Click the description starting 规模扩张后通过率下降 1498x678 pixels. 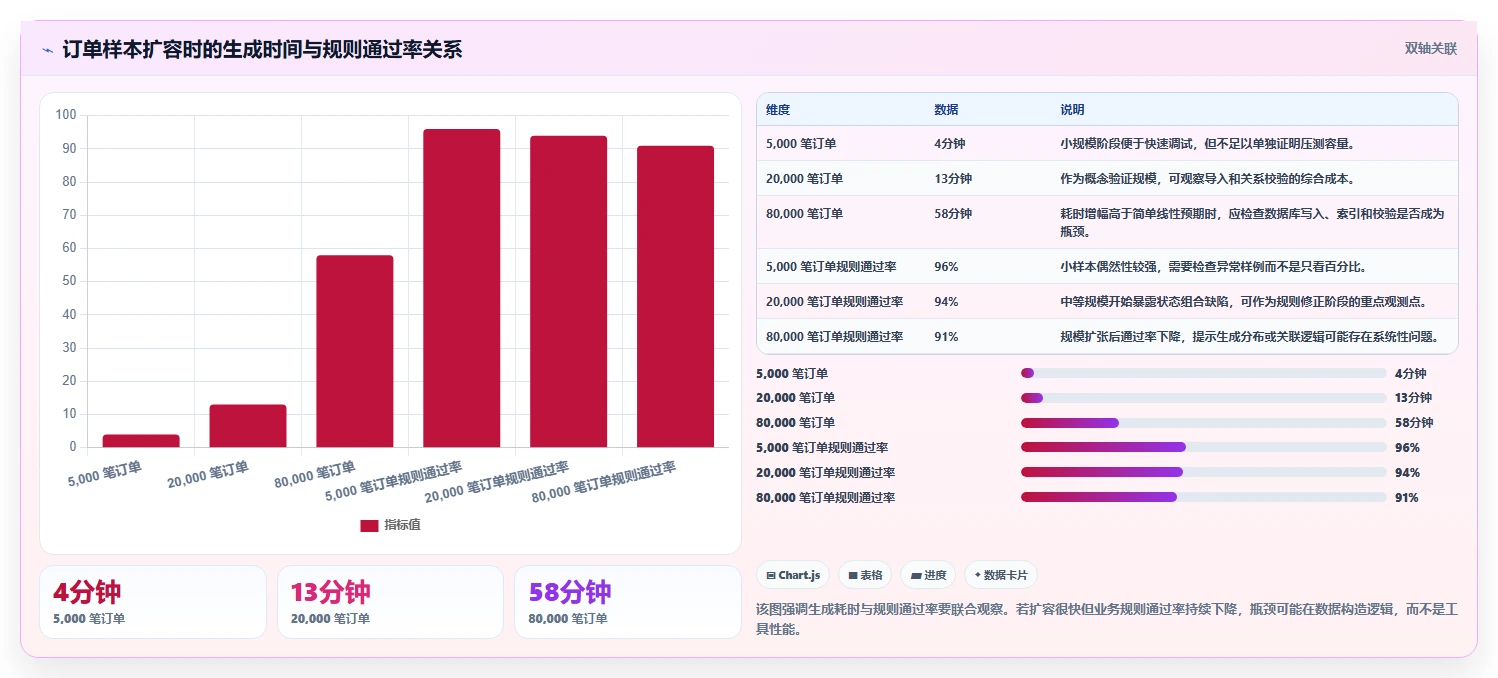[x=1250, y=336]
